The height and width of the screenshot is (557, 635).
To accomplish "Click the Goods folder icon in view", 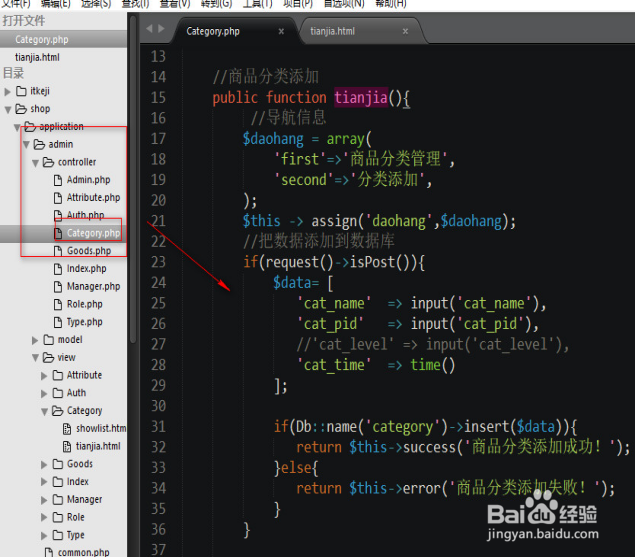I will coord(58,464).
